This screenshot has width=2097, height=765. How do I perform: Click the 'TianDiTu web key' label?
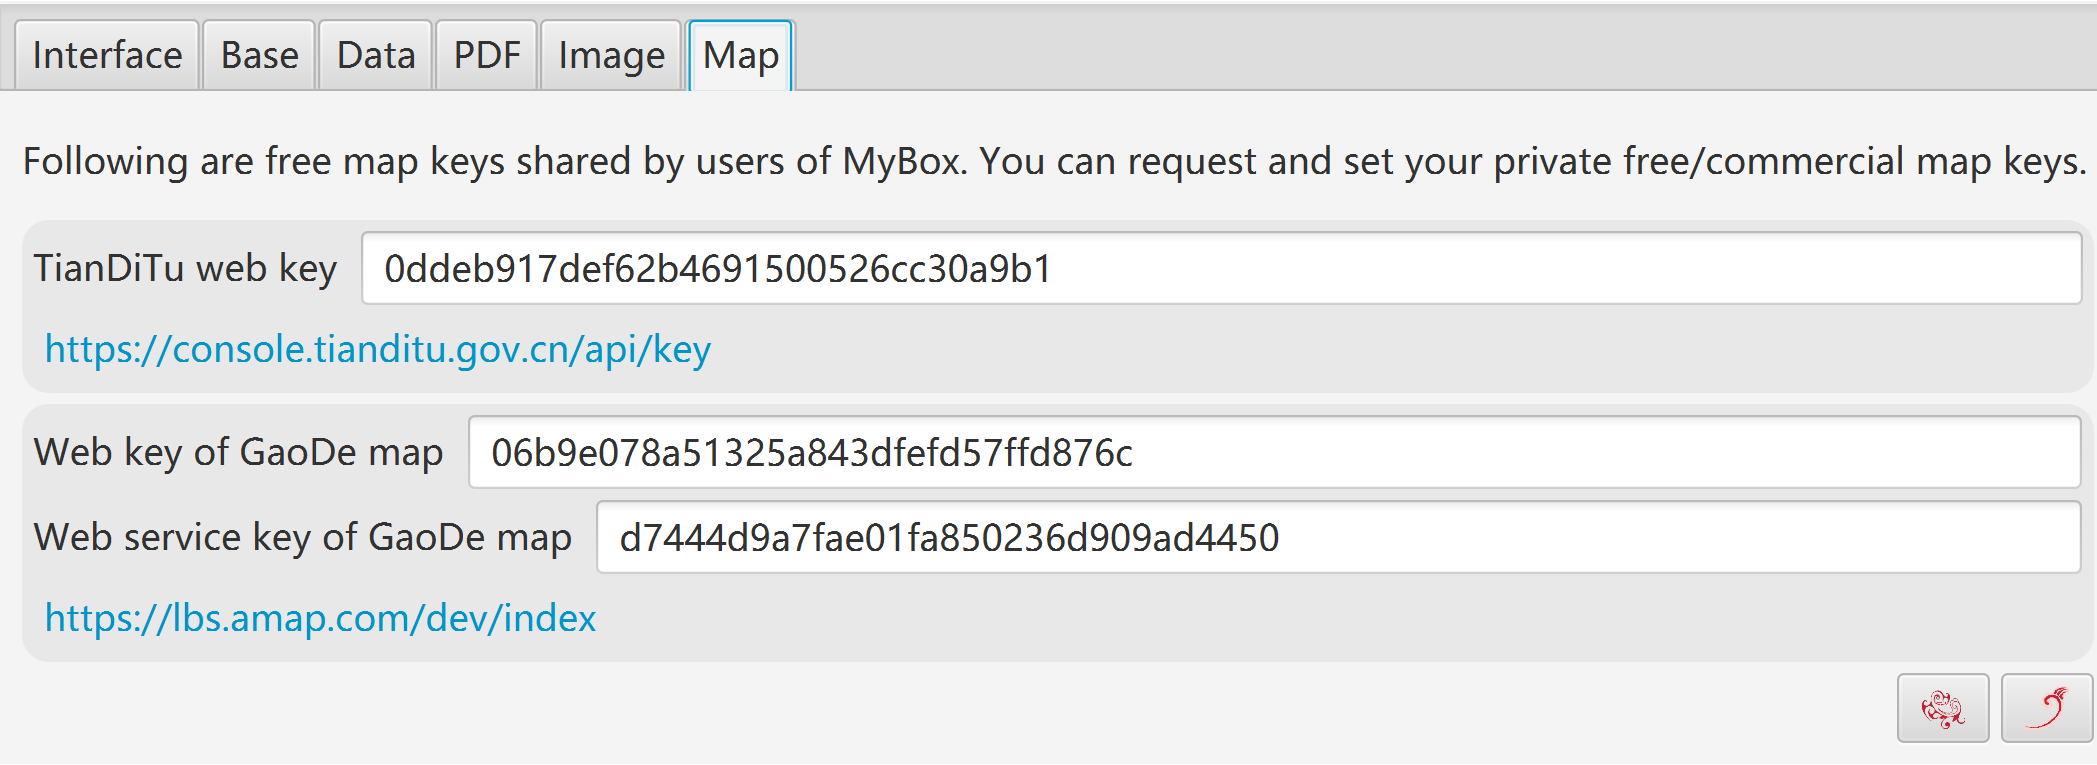click(185, 268)
